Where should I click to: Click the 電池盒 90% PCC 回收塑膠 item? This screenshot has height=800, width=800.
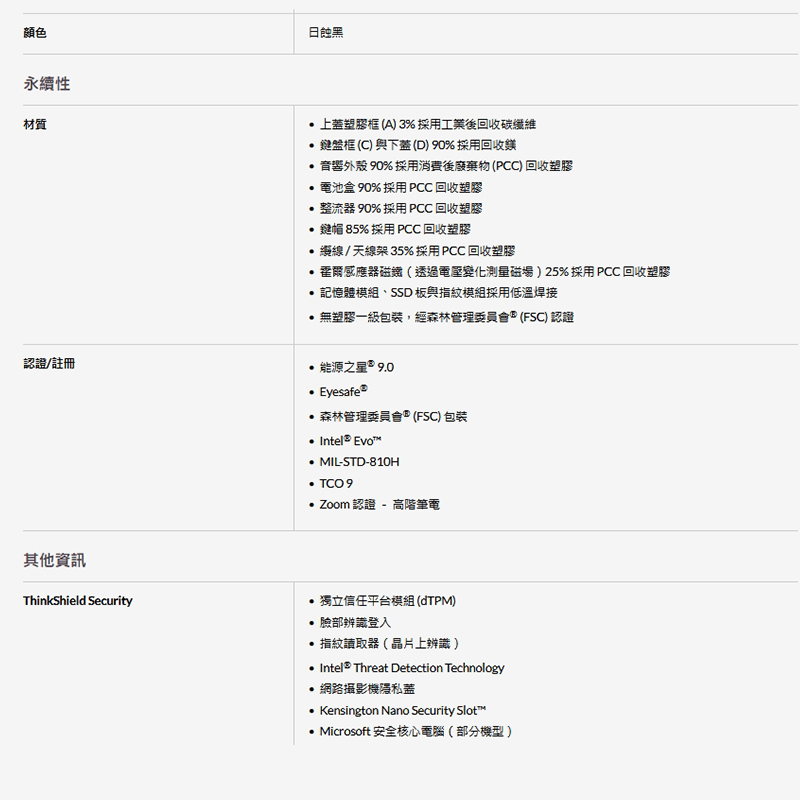401,188
